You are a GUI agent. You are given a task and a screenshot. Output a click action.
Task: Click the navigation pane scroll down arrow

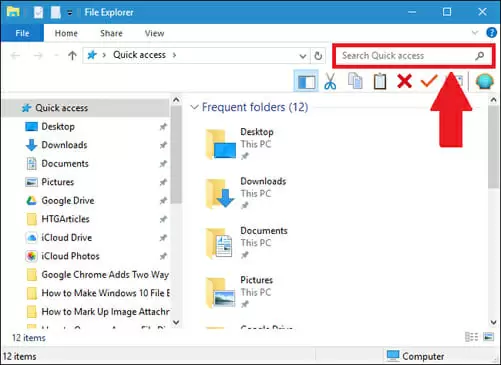pyautogui.click(x=176, y=322)
